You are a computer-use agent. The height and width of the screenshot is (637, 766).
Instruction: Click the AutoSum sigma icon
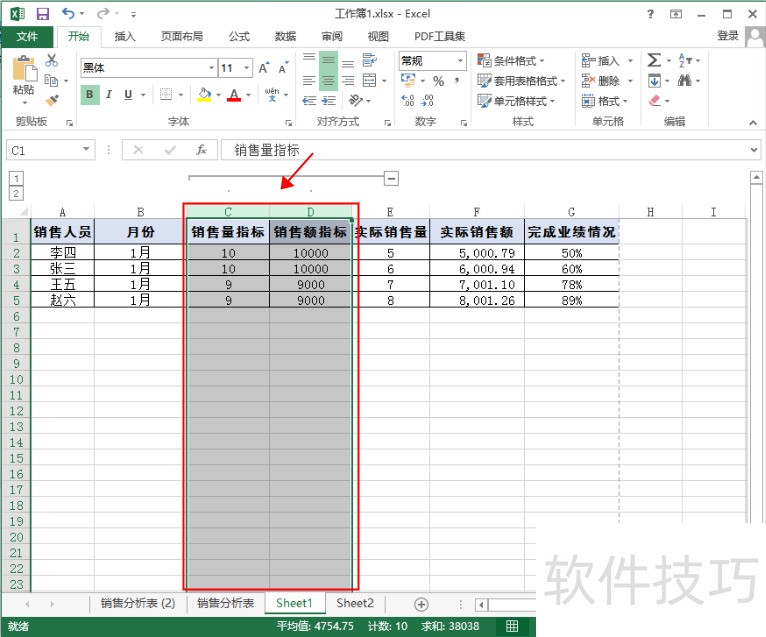coord(654,60)
